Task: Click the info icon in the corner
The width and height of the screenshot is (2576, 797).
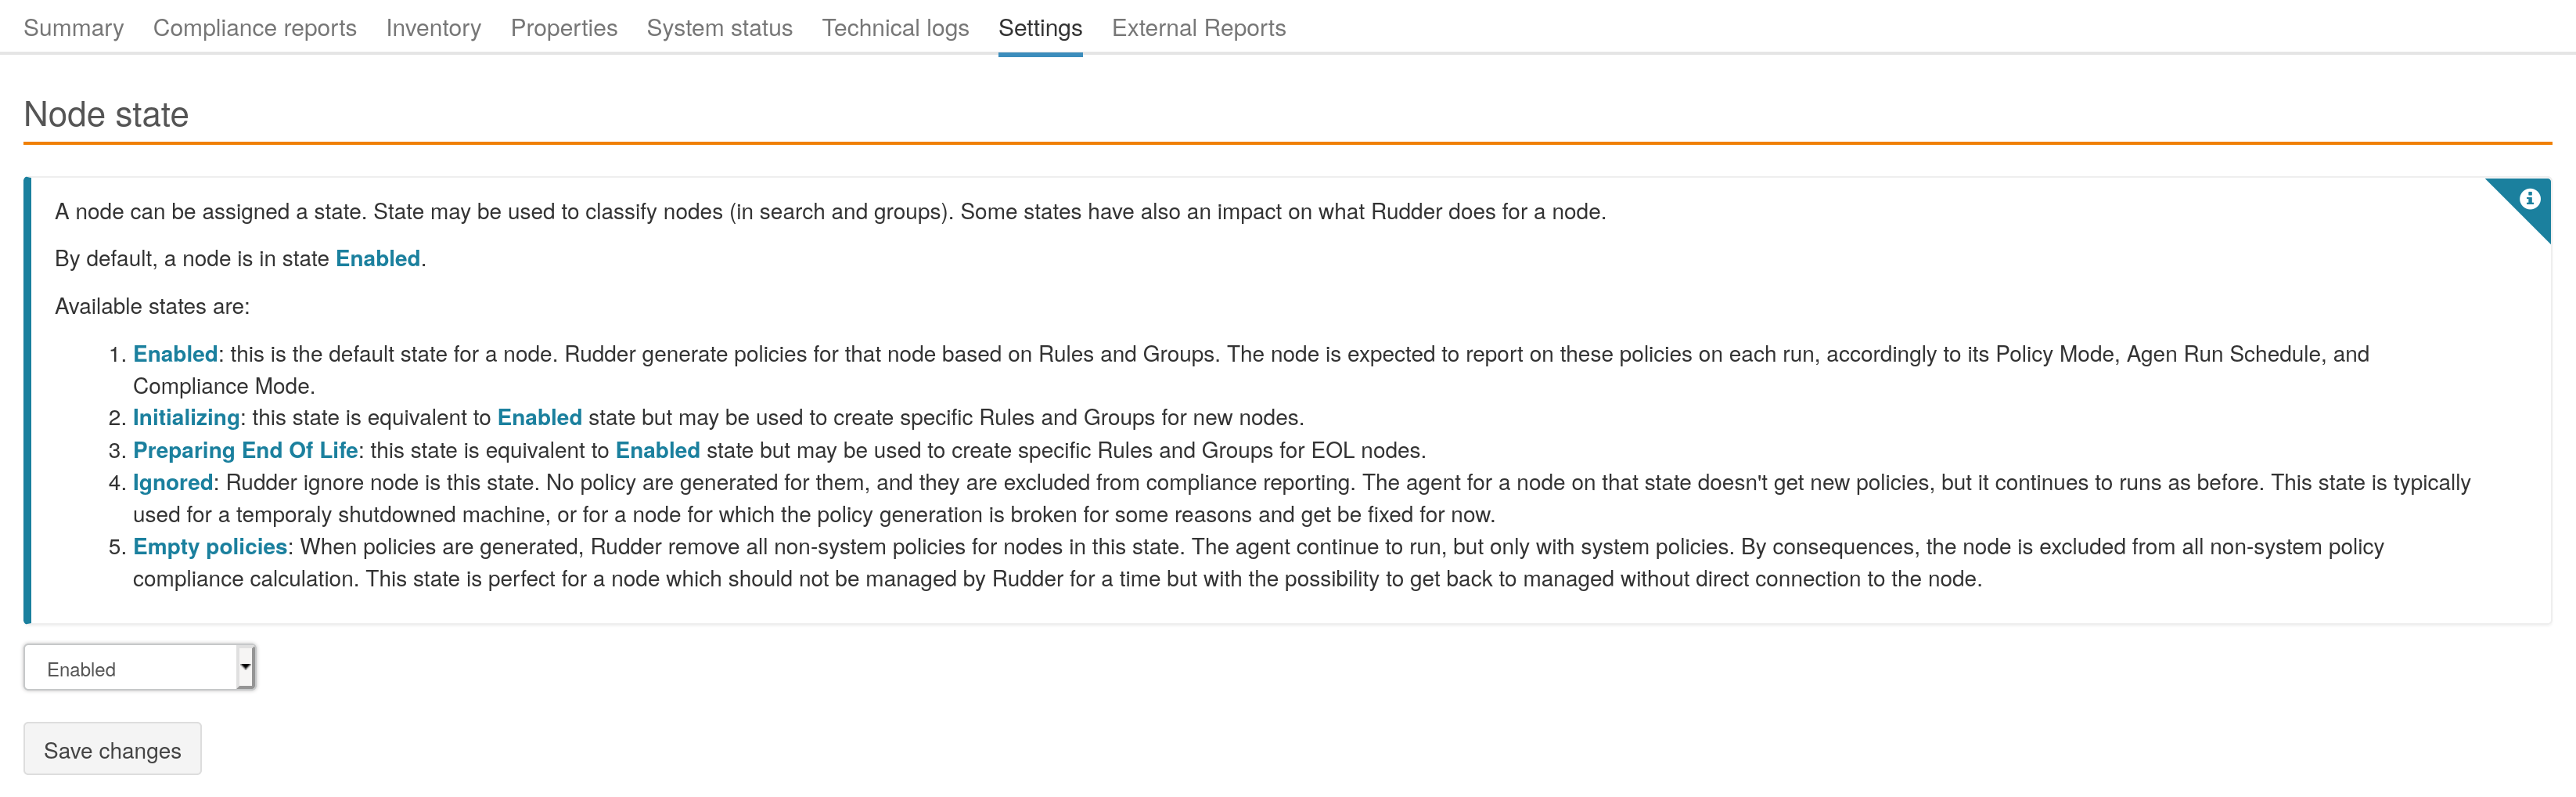Action: pyautogui.click(x=2529, y=199)
